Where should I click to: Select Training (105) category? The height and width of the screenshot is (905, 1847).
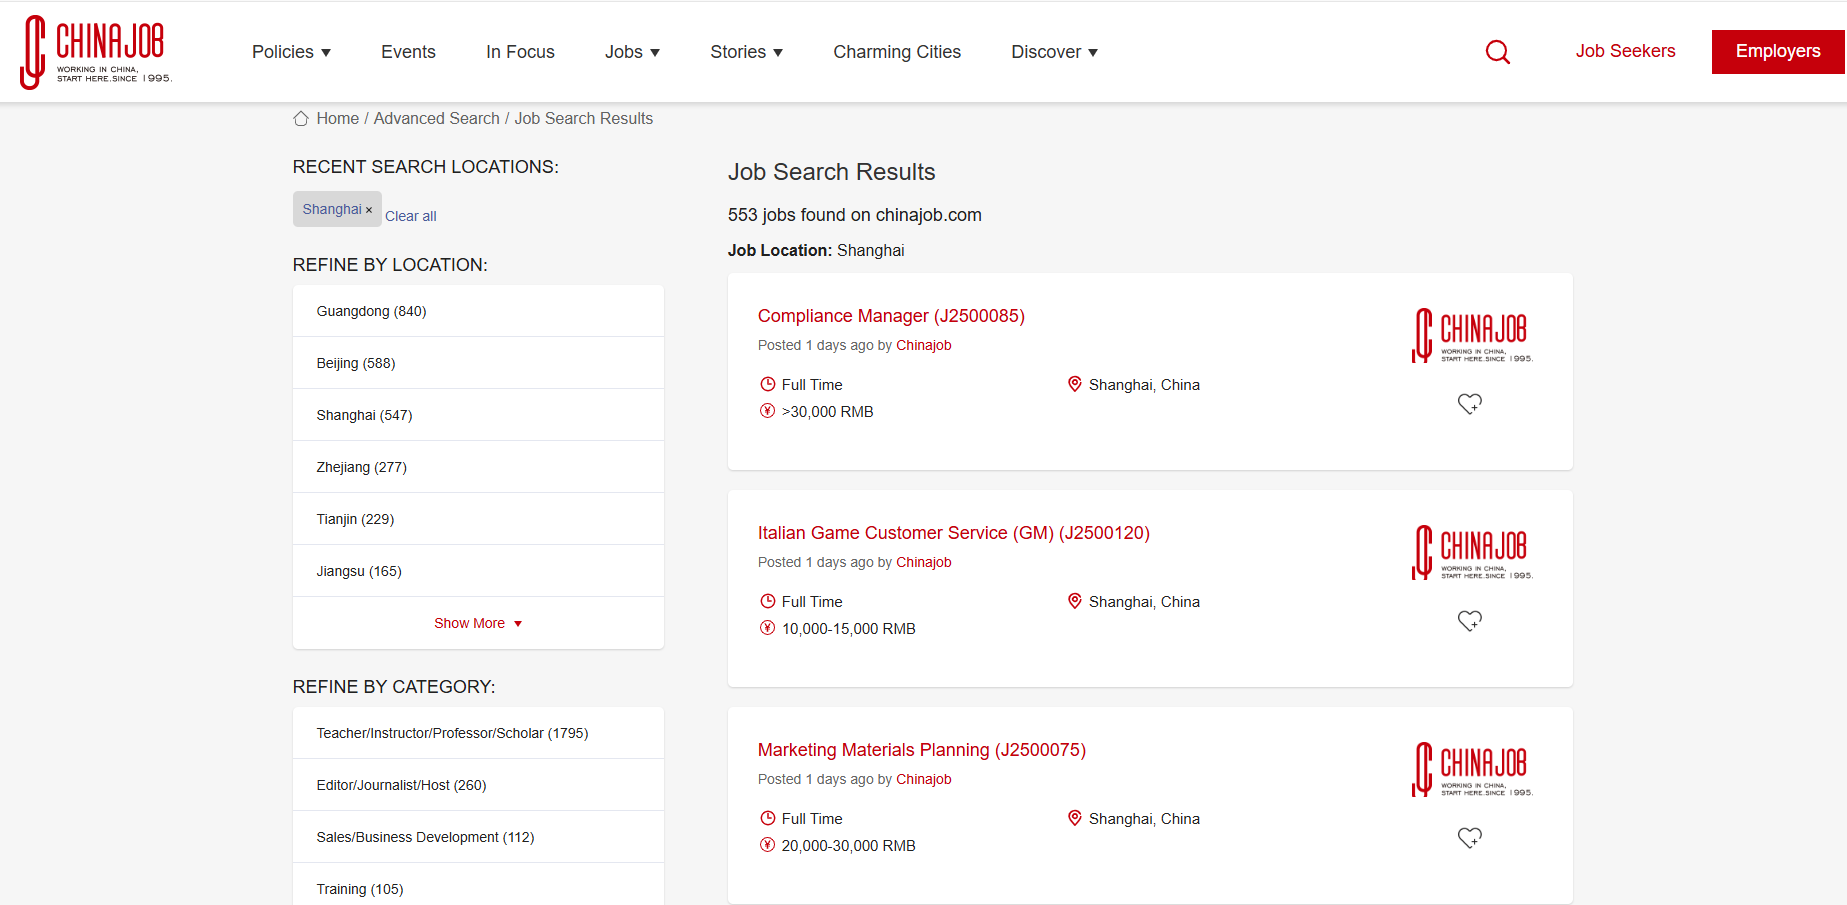pos(478,885)
